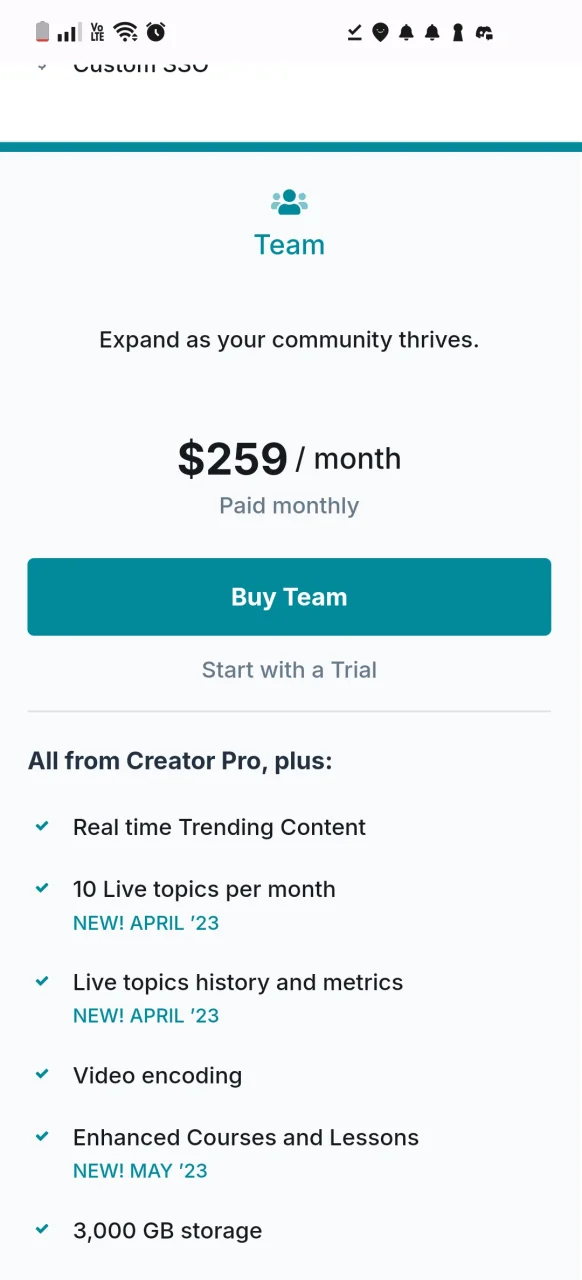Tap checkmark beside Real time Trending Content
582x1280 pixels.
tap(42, 826)
